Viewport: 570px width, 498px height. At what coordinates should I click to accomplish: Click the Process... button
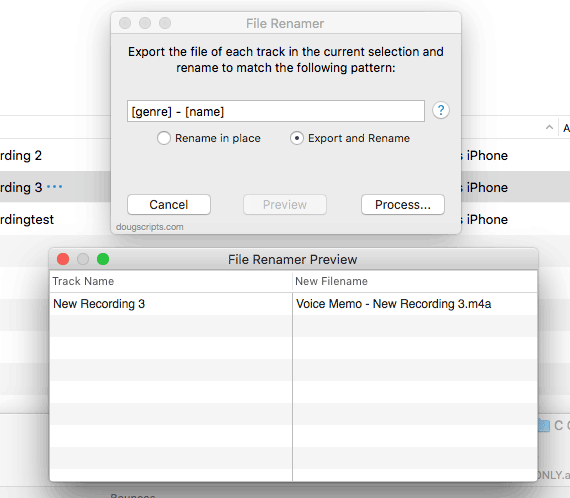coord(403,205)
